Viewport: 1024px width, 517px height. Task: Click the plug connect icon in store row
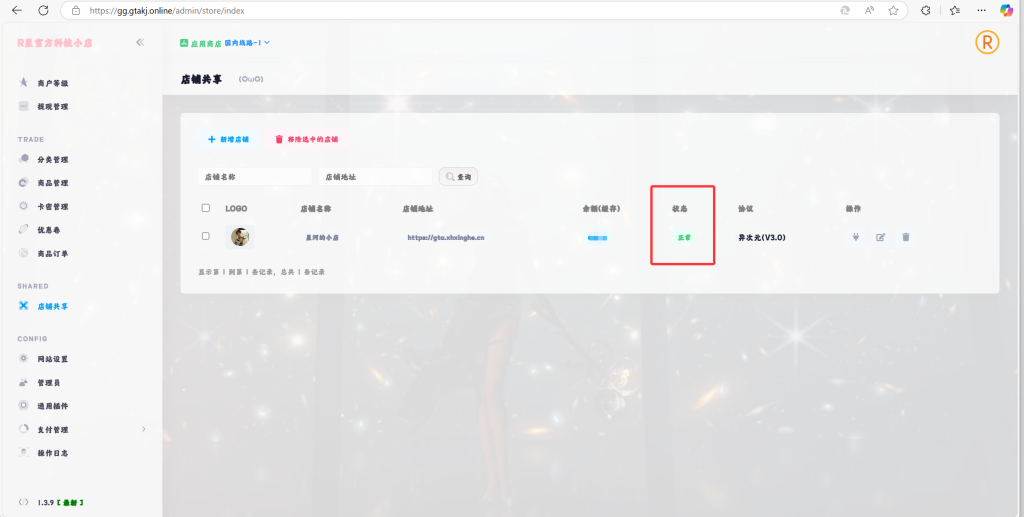coord(855,237)
